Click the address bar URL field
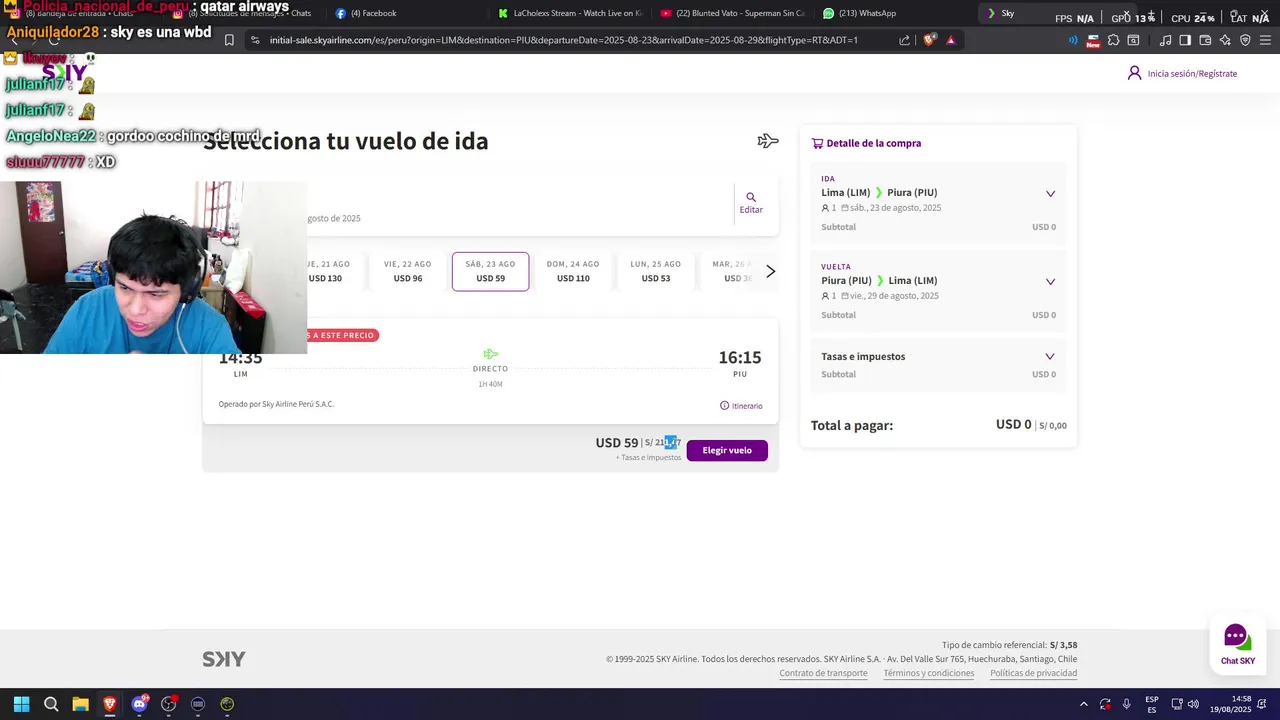Screen dimensions: 1280x720 [563, 40]
